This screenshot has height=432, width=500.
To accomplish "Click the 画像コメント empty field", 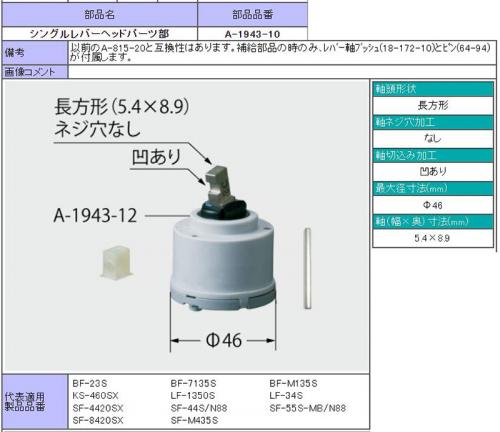I will [x=282, y=72].
